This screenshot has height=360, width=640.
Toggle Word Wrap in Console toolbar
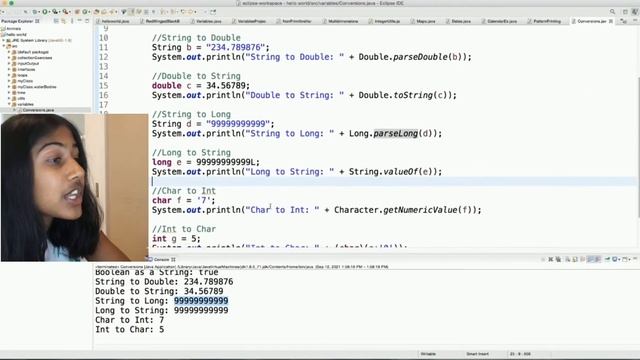point(582,259)
